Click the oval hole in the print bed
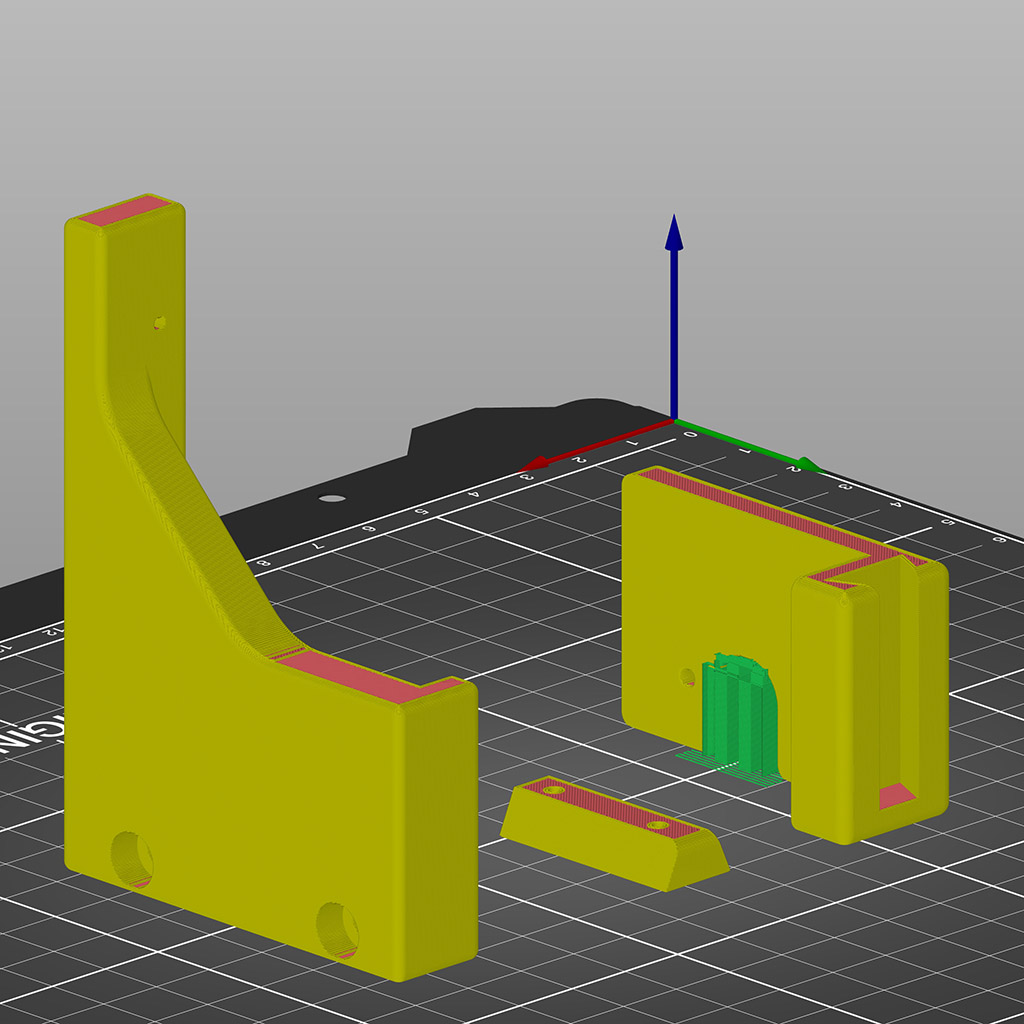The height and width of the screenshot is (1024, 1024). point(332,499)
